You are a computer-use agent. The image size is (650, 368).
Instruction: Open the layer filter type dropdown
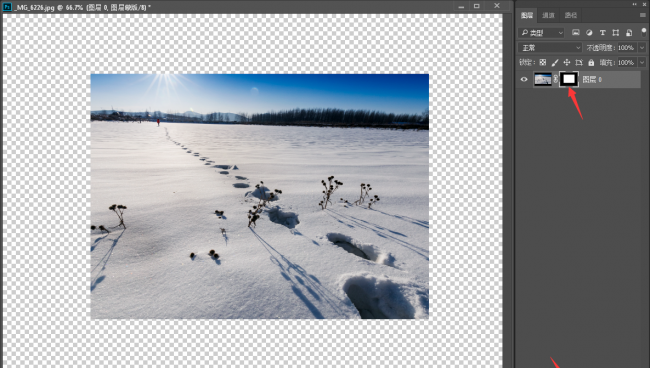(x=541, y=32)
